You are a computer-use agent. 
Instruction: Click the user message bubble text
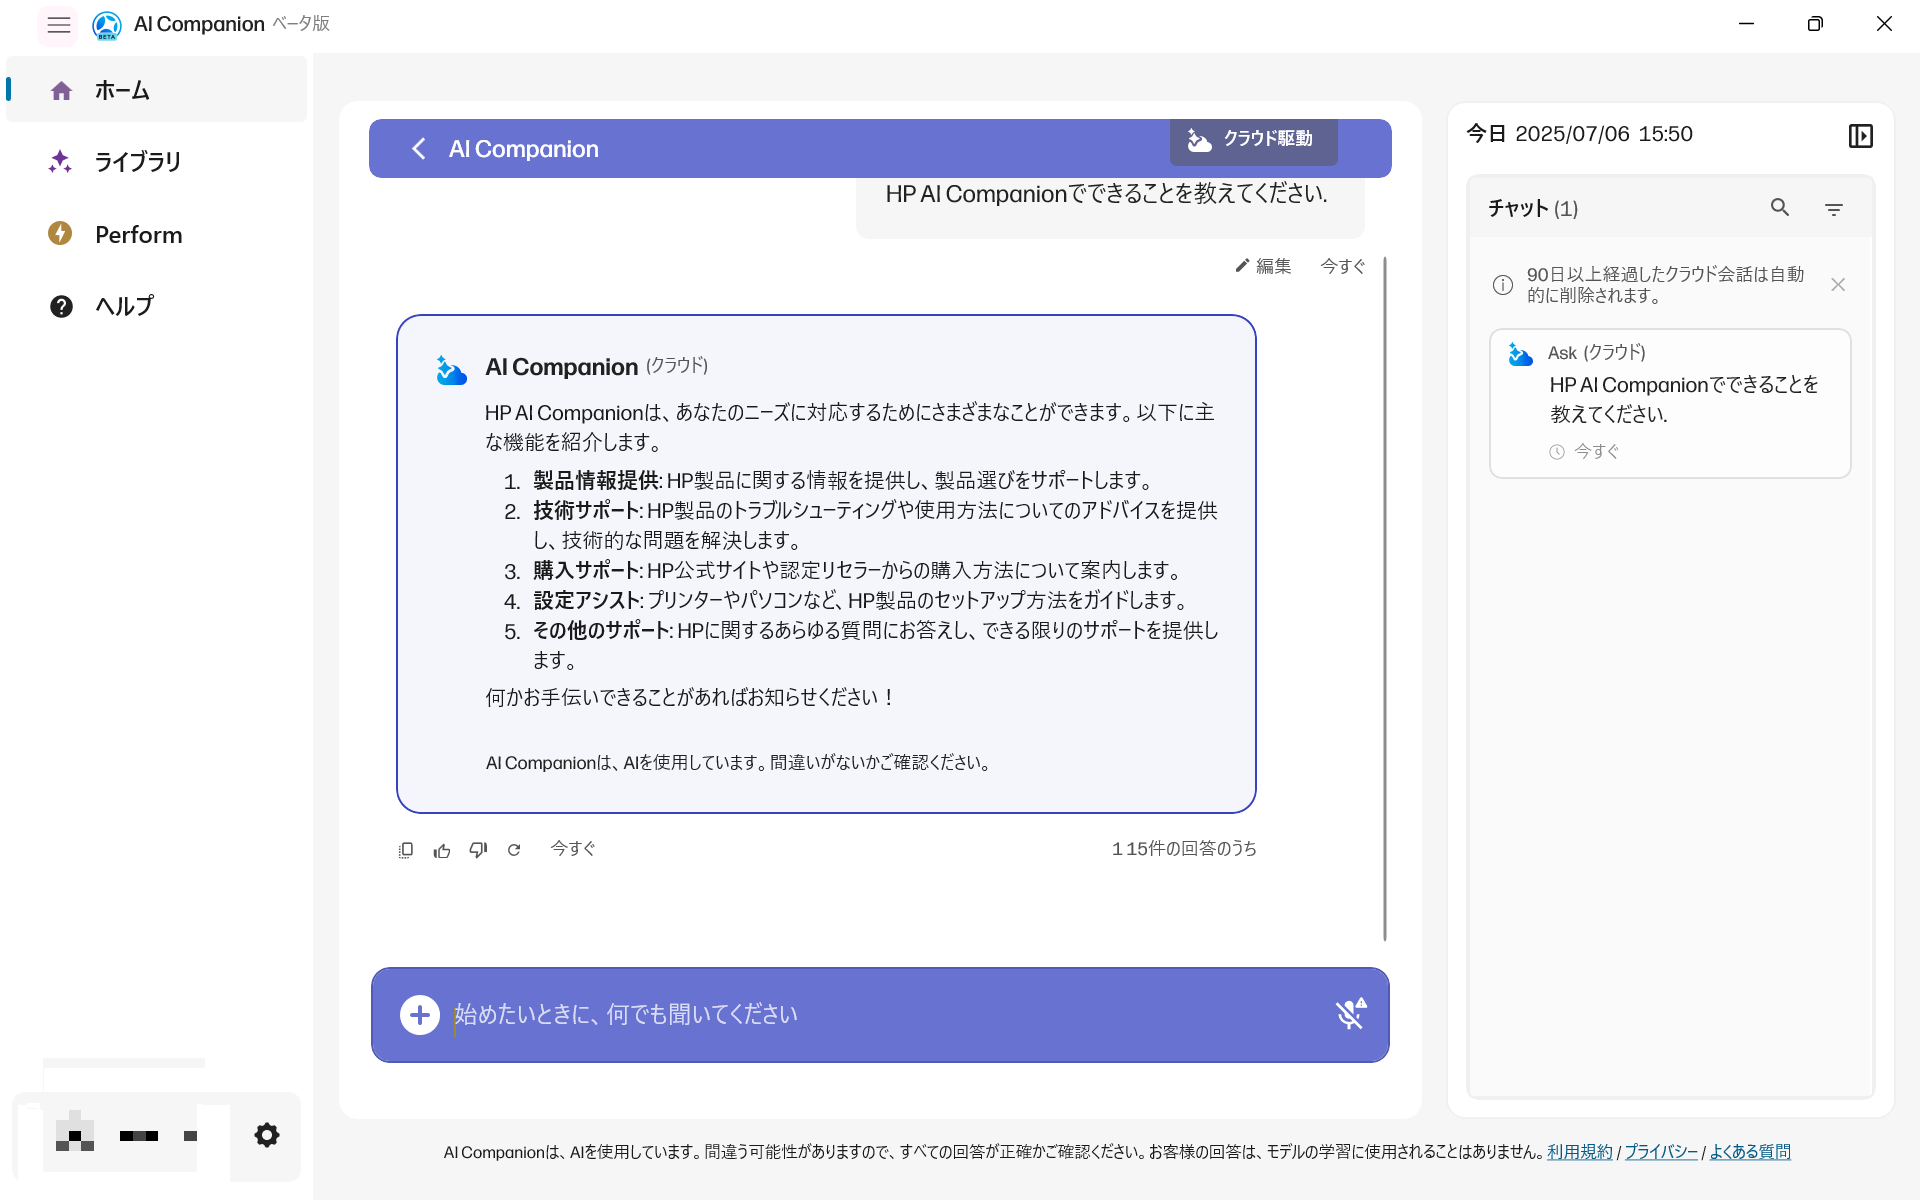pyautogui.click(x=1106, y=194)
